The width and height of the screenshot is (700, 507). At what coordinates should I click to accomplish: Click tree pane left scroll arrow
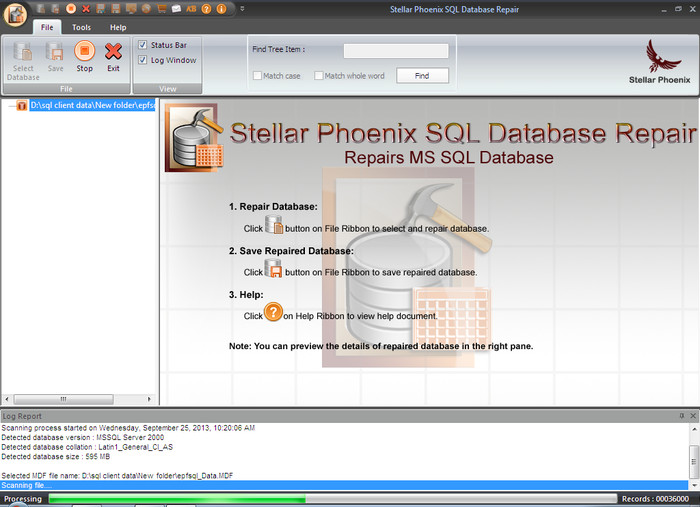tap(7, 399)
